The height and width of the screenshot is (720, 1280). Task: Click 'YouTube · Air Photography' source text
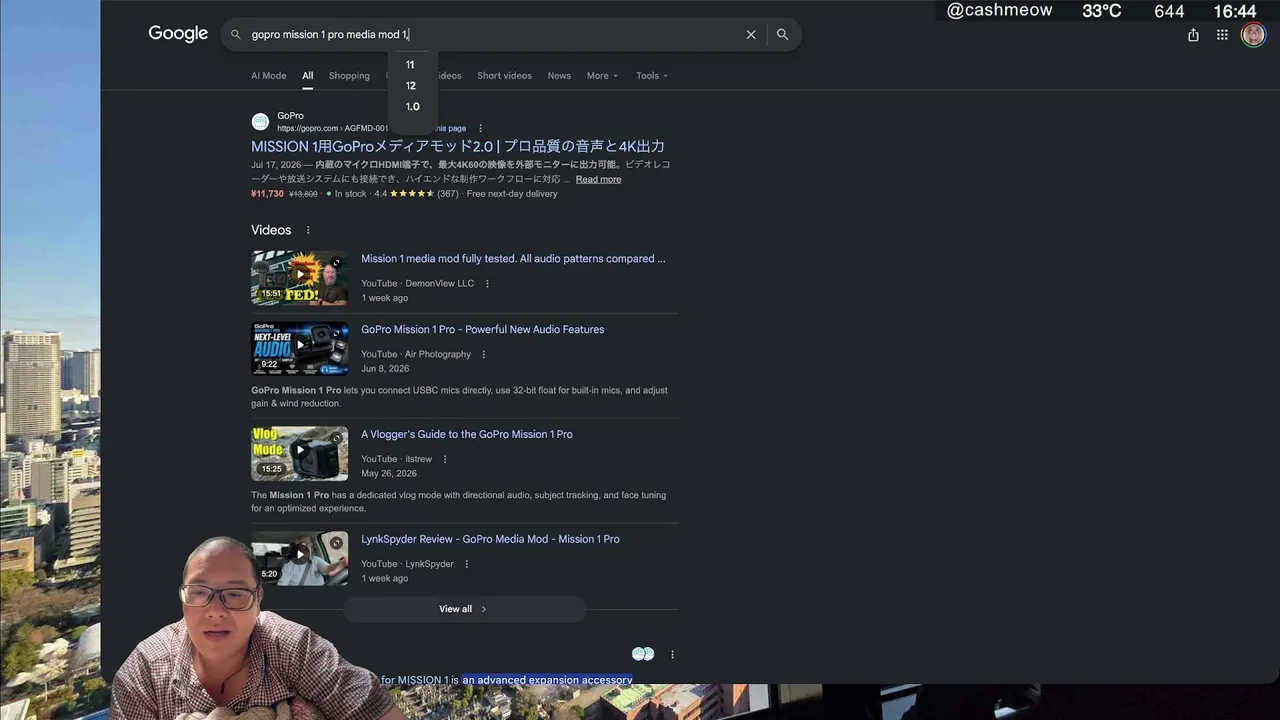[x=416, y=354]
